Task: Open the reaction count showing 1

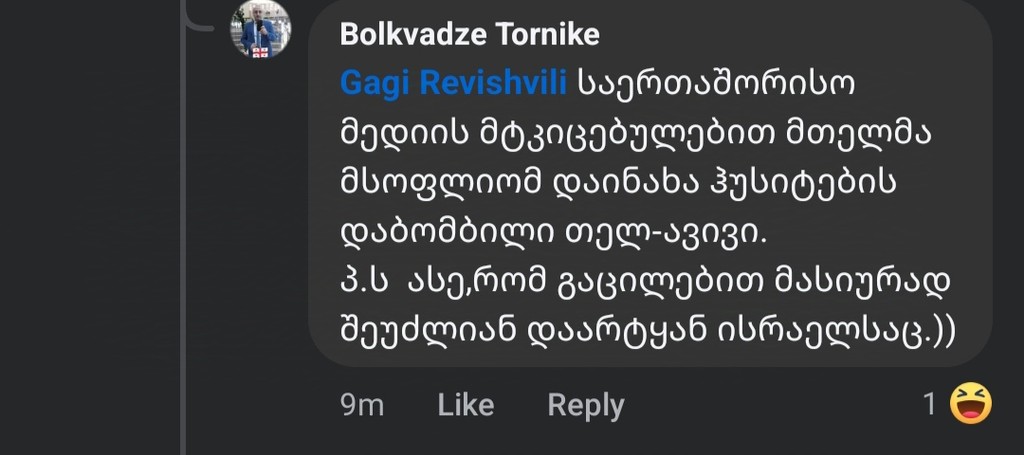Action: pos(929,405)
